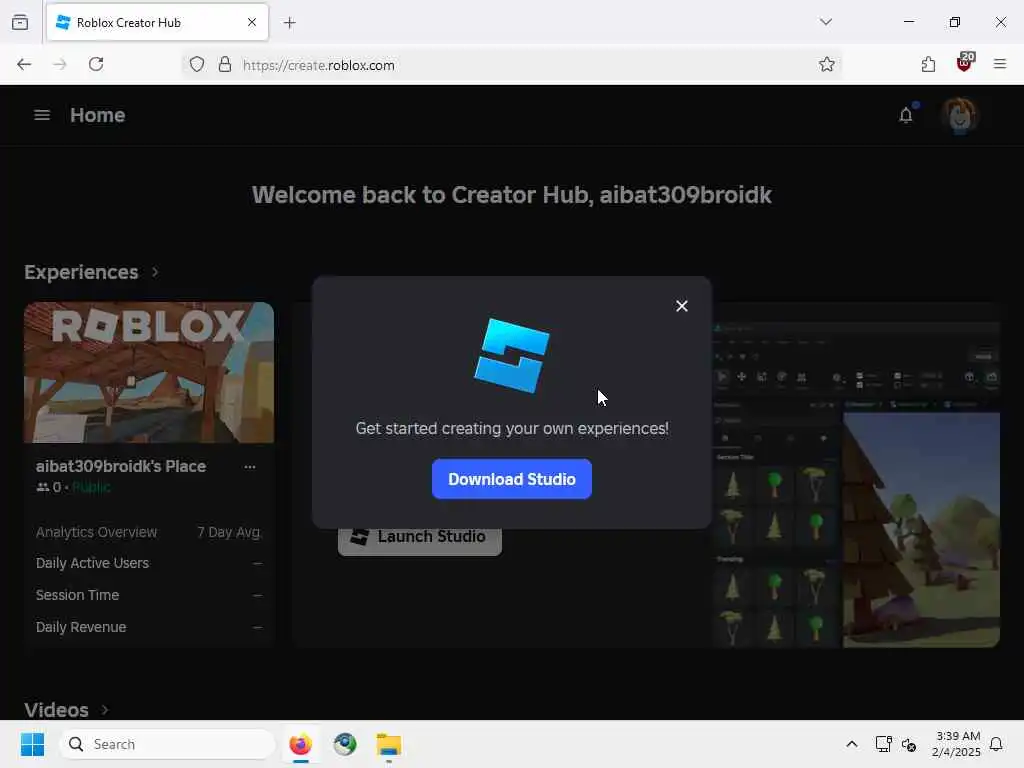This screenshot has height=768, width=1024.
Task: Open the Firefox application menu
Action: pyautogui.click(x=1000, y=64)
